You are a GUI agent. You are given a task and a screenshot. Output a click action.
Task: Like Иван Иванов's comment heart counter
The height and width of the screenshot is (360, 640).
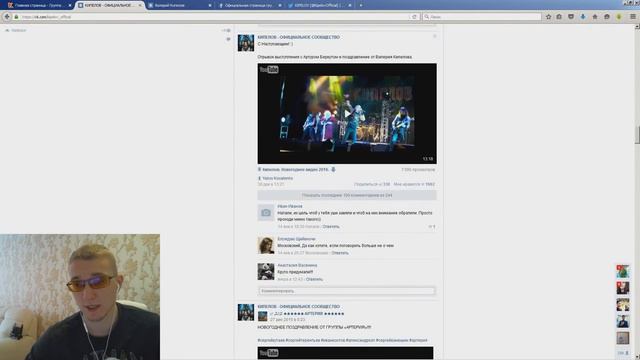point(432,227)
